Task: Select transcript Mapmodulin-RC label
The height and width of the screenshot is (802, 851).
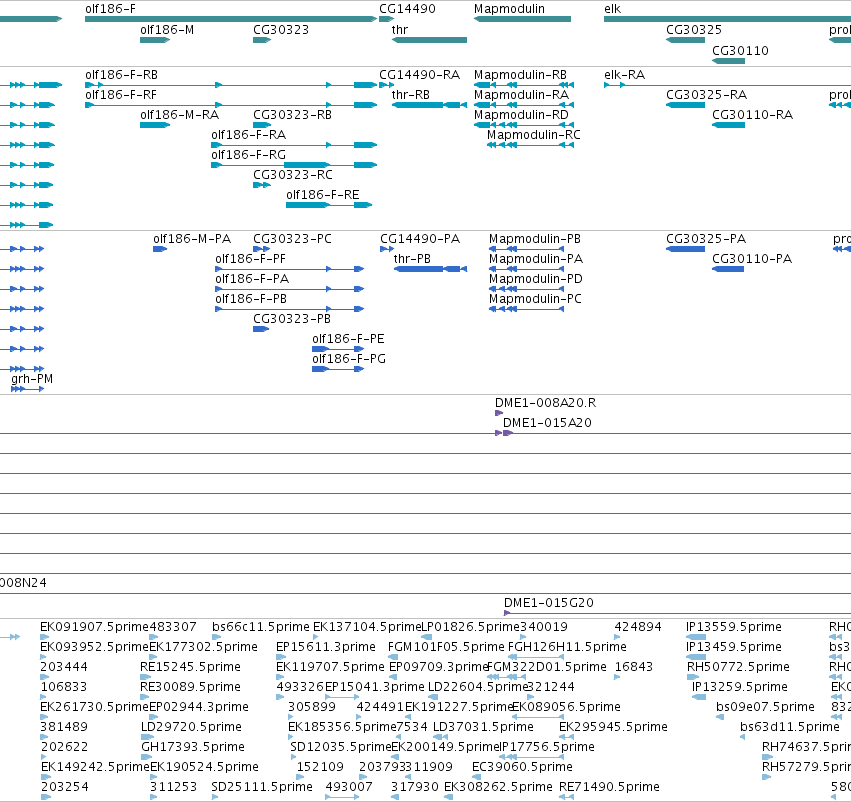Action: point(534,135)
